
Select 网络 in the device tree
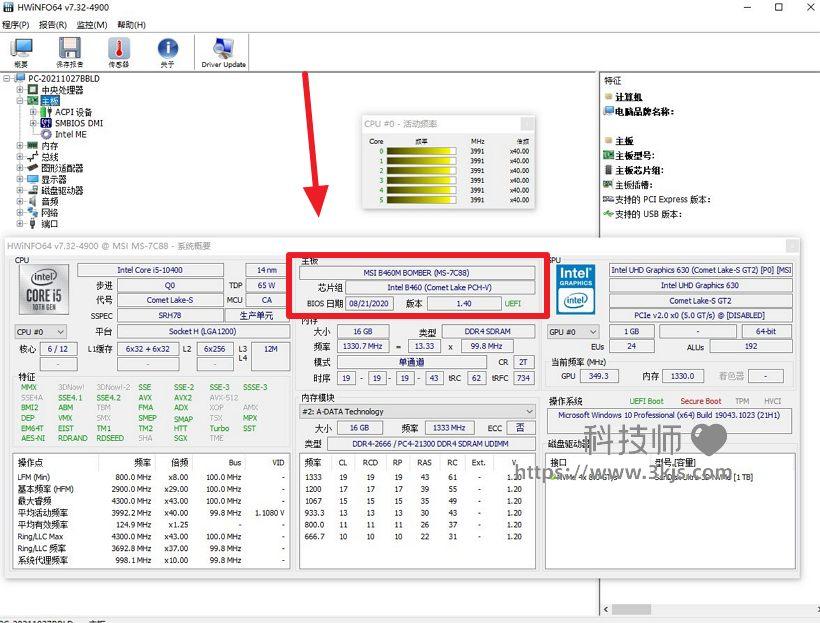point(50,212)
